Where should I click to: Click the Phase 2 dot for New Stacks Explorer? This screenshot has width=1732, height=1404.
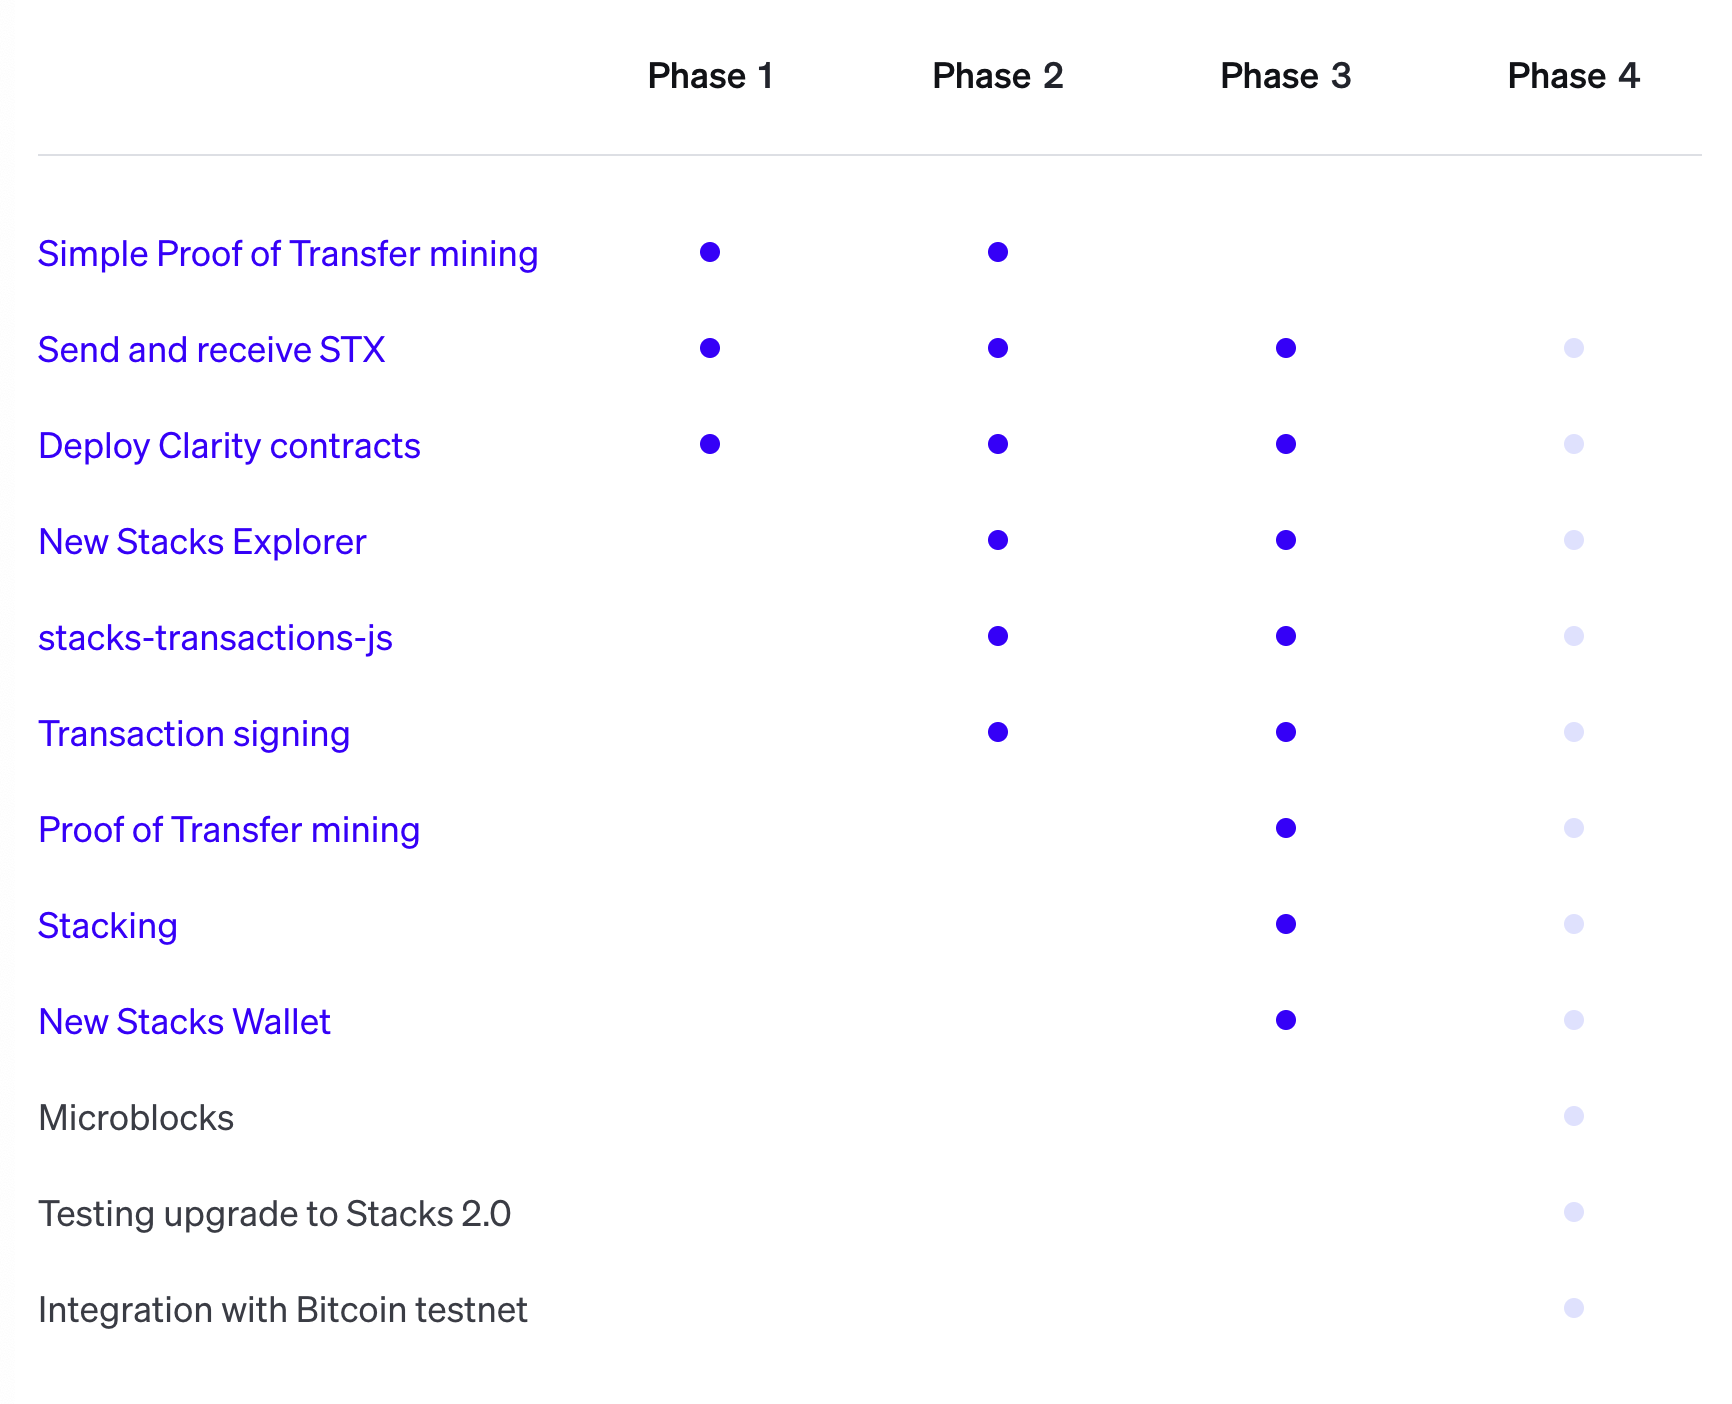(x=998, y=540)
